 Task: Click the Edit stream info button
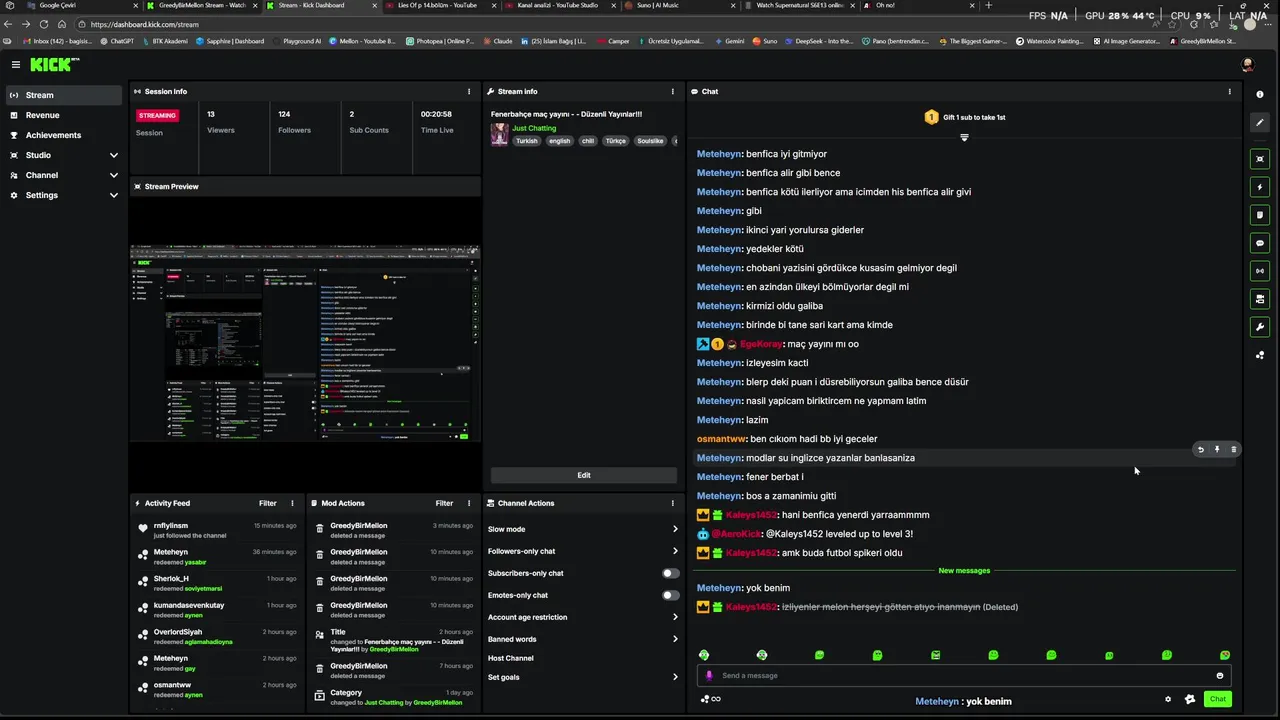click(x=583, y=475)
